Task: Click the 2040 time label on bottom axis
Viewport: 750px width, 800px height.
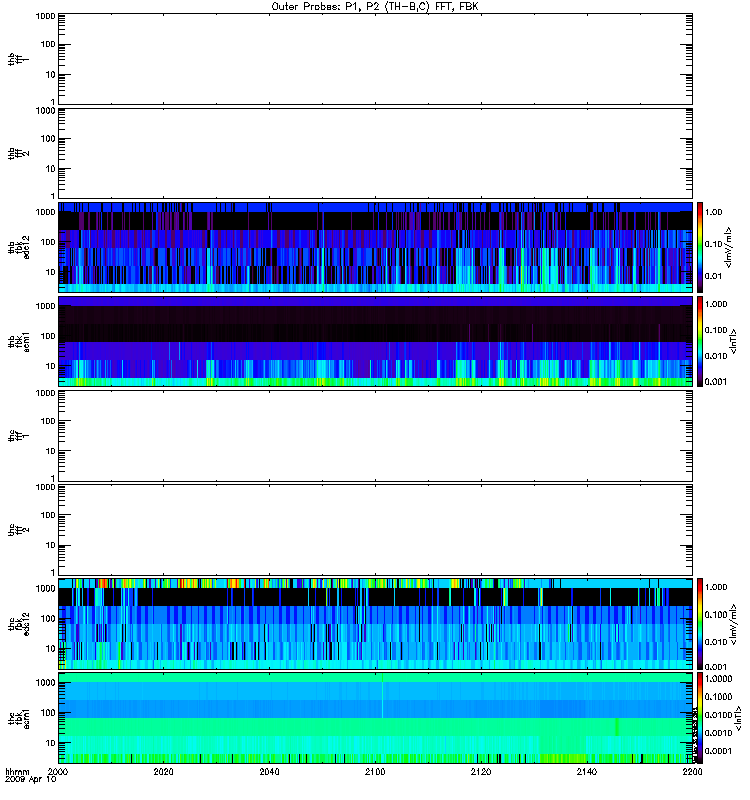Action: (x=269, y=771)
